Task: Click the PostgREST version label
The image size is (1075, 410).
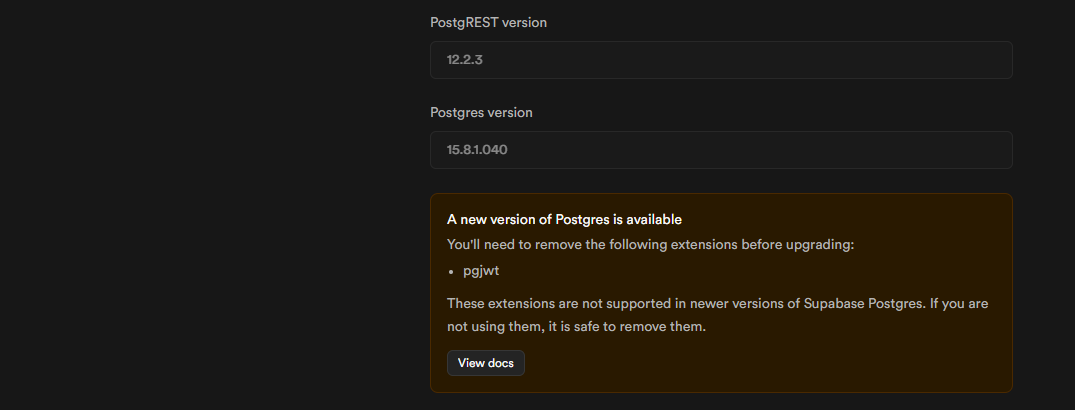Action: [488, 22]
